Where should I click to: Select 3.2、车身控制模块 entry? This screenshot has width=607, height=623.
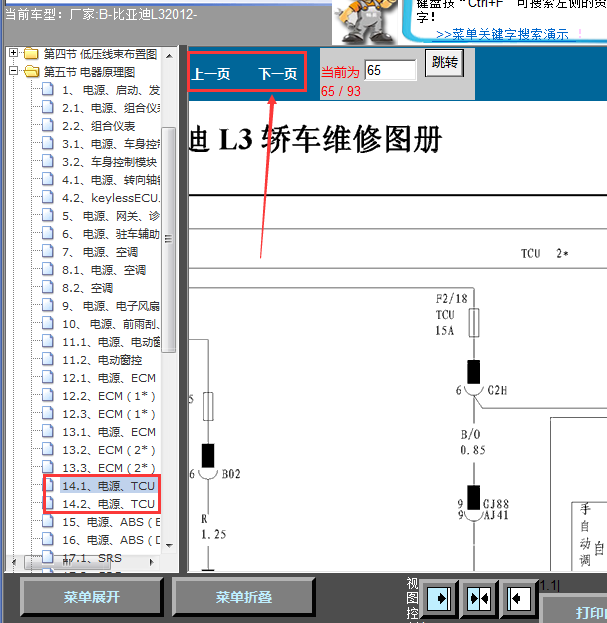(109, 162)
